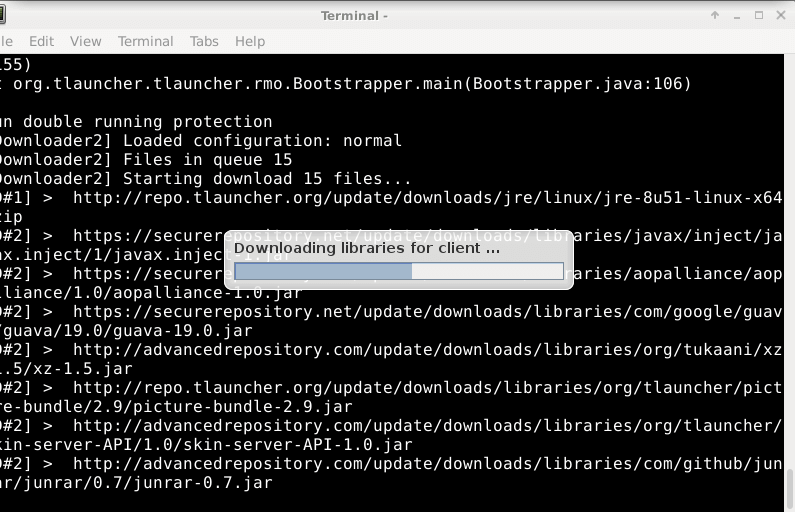Click the 'double running protection' line
Image resolution: width=795 pixels, height=512 pixels.
136,122
